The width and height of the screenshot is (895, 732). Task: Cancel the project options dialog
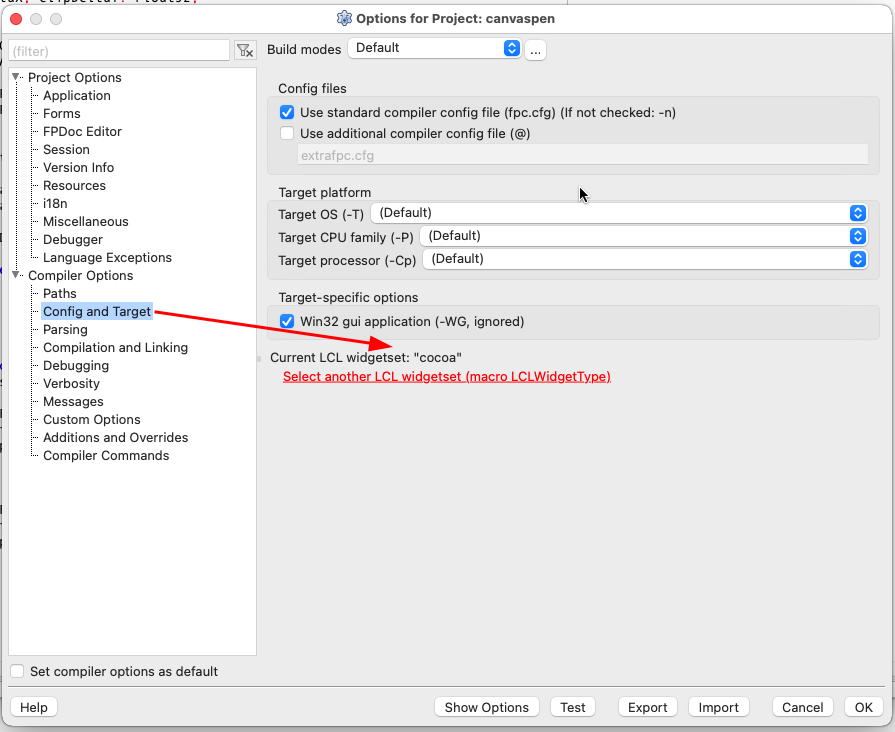click(803, 707)
